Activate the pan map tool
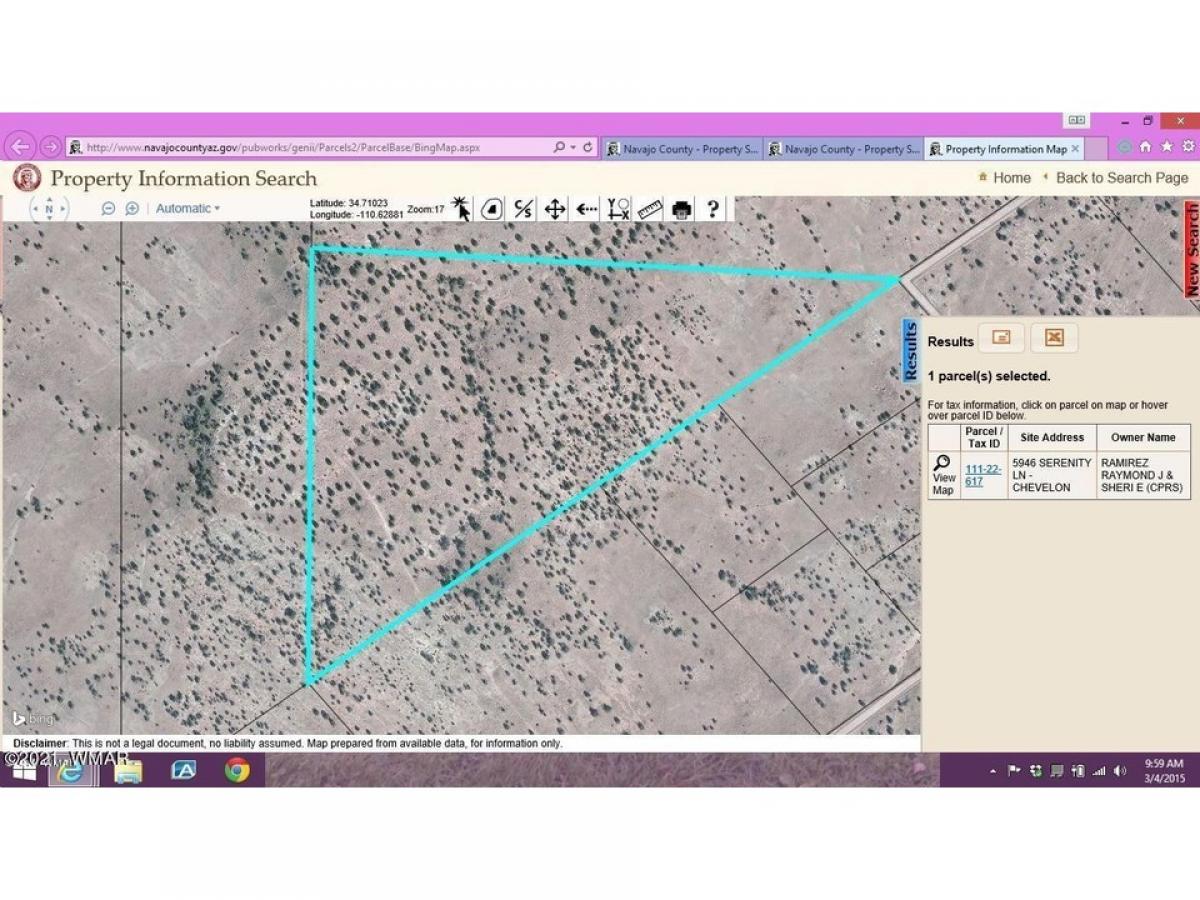This screenshot has height=900, width=1200. (x=554, y=209)
